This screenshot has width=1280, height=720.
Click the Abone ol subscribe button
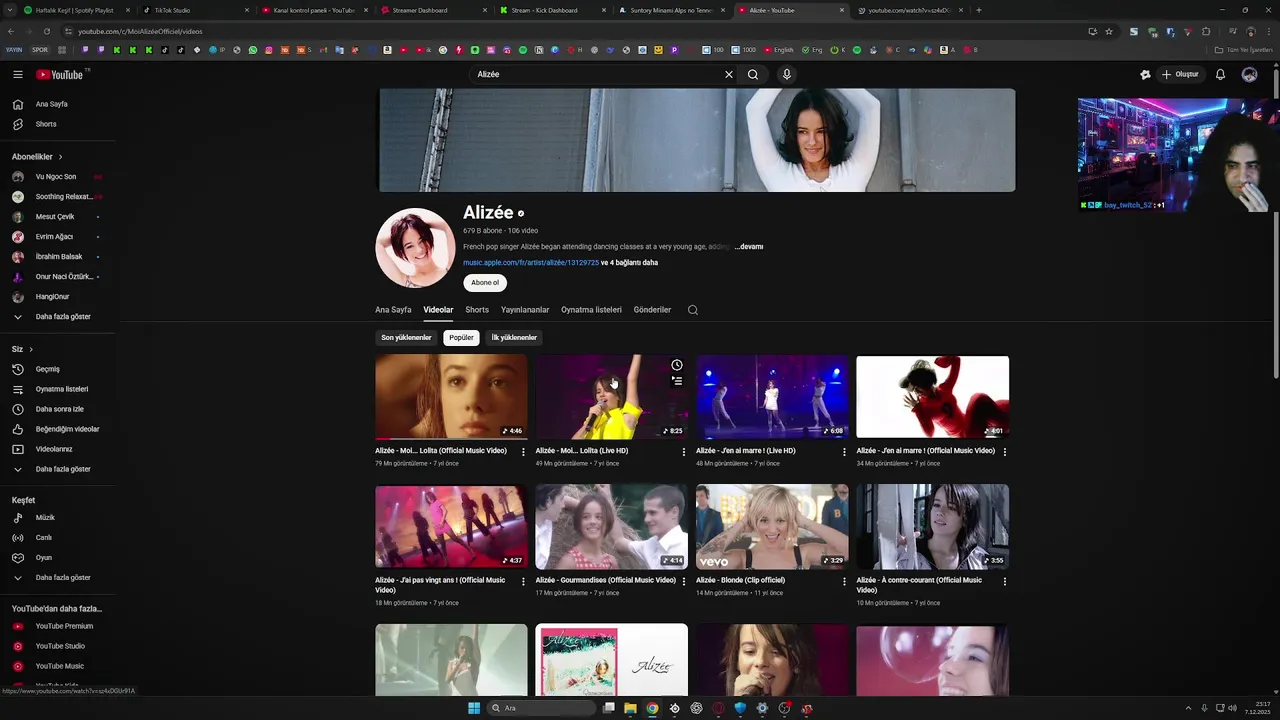485,283
